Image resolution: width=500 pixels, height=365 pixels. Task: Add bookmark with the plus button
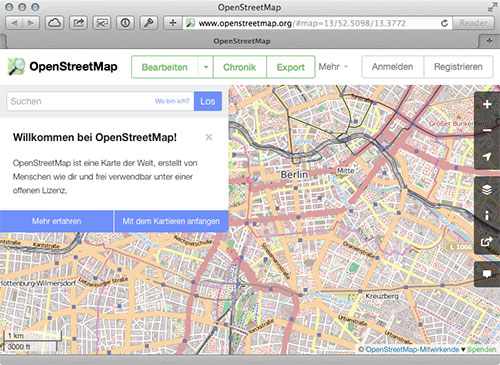pos(173,23)
